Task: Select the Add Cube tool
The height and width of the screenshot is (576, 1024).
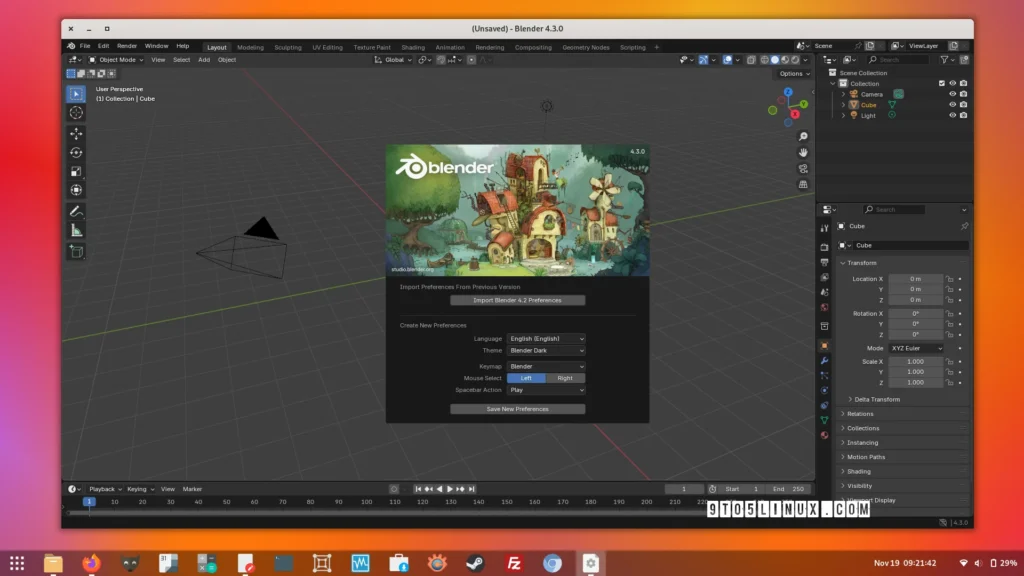Action: pos(76,251)
